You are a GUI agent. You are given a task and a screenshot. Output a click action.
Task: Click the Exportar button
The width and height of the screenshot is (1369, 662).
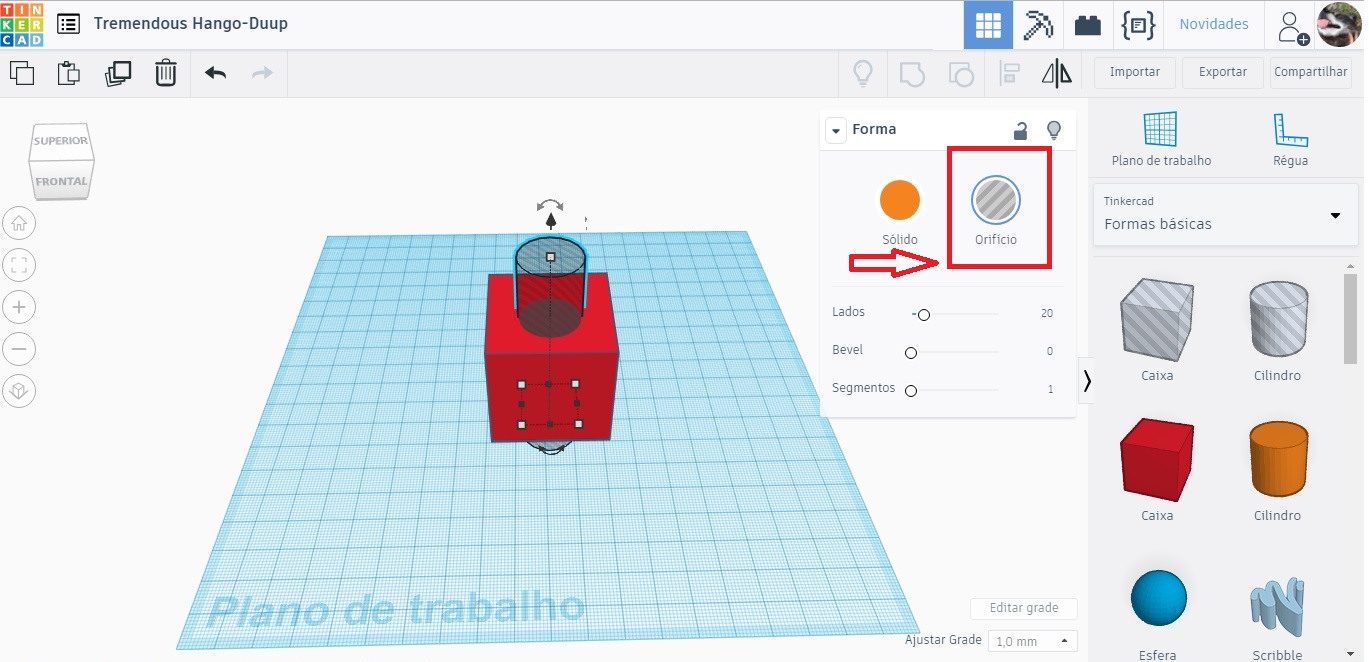[1222, 72]
